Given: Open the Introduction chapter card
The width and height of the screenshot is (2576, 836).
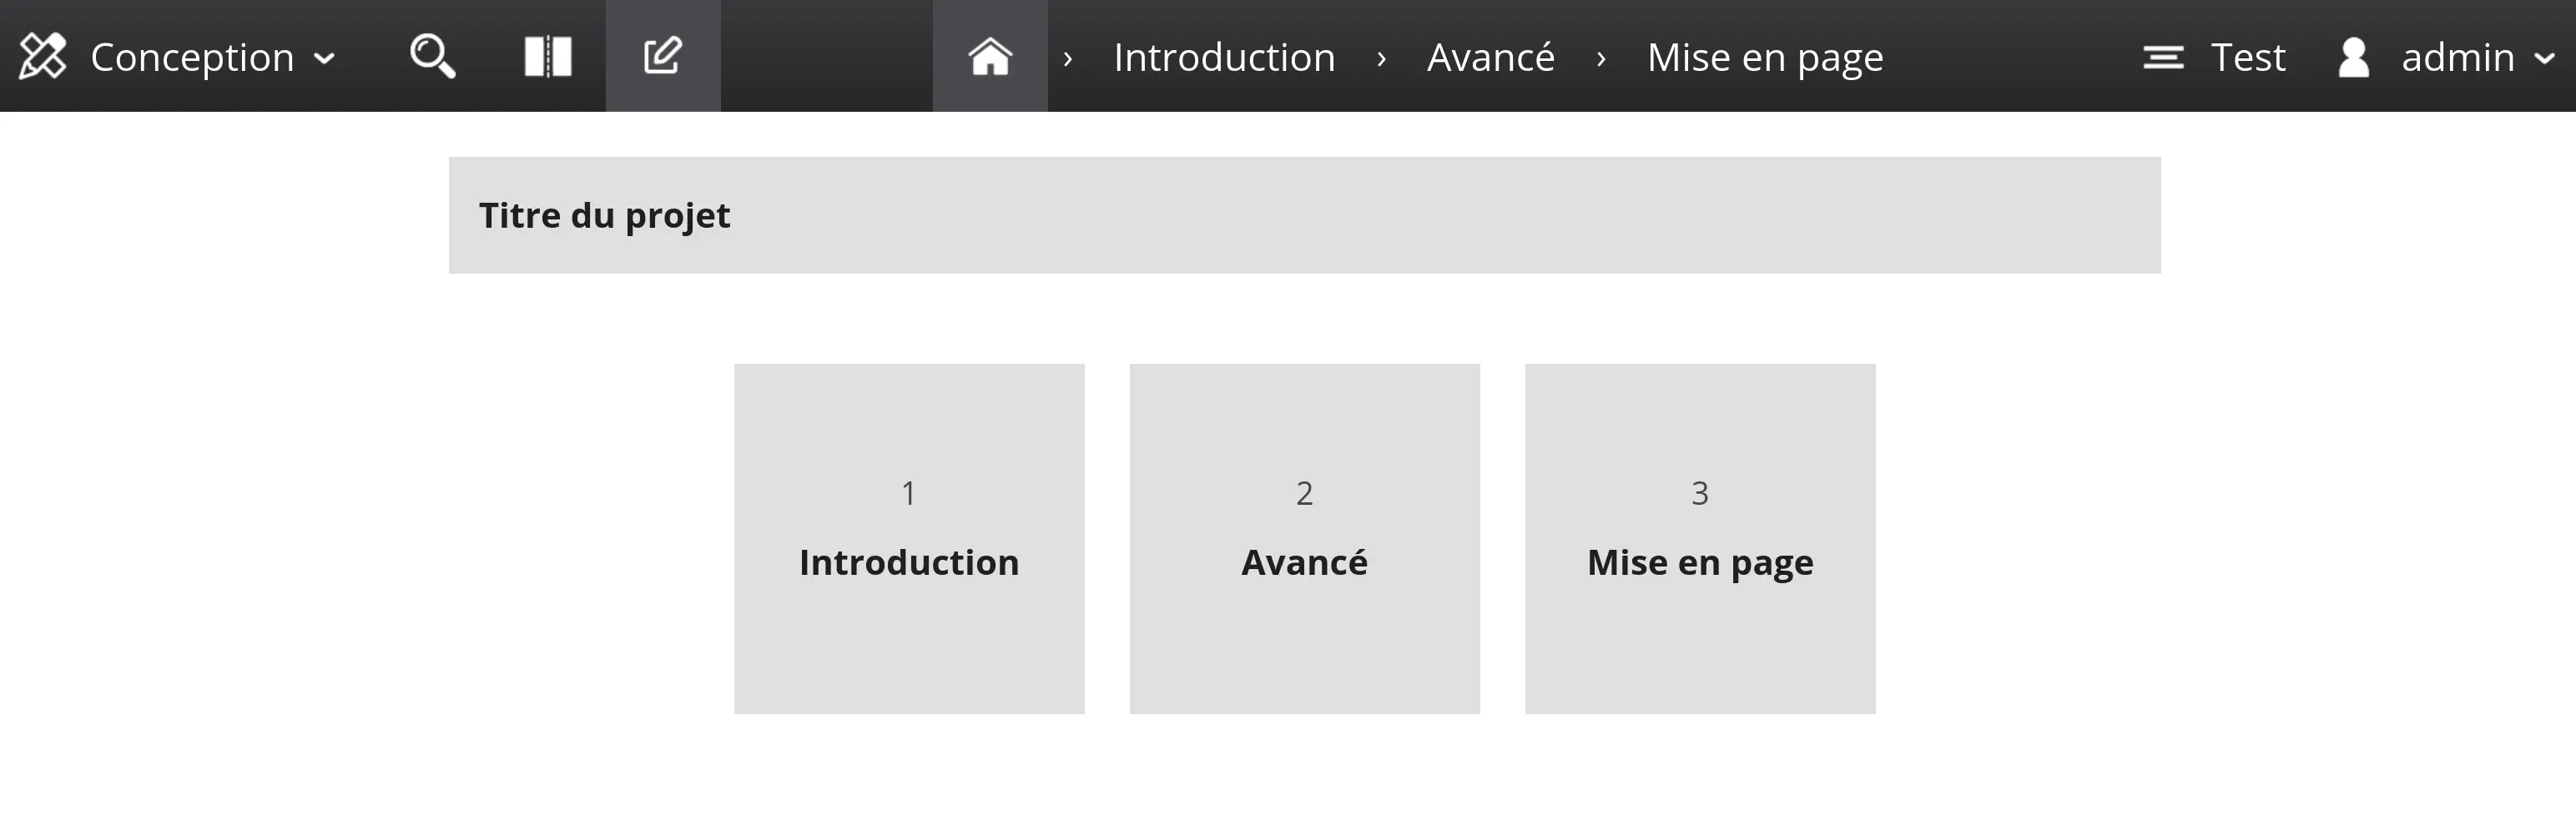Looking at the screenshot, I should [909, 538].
